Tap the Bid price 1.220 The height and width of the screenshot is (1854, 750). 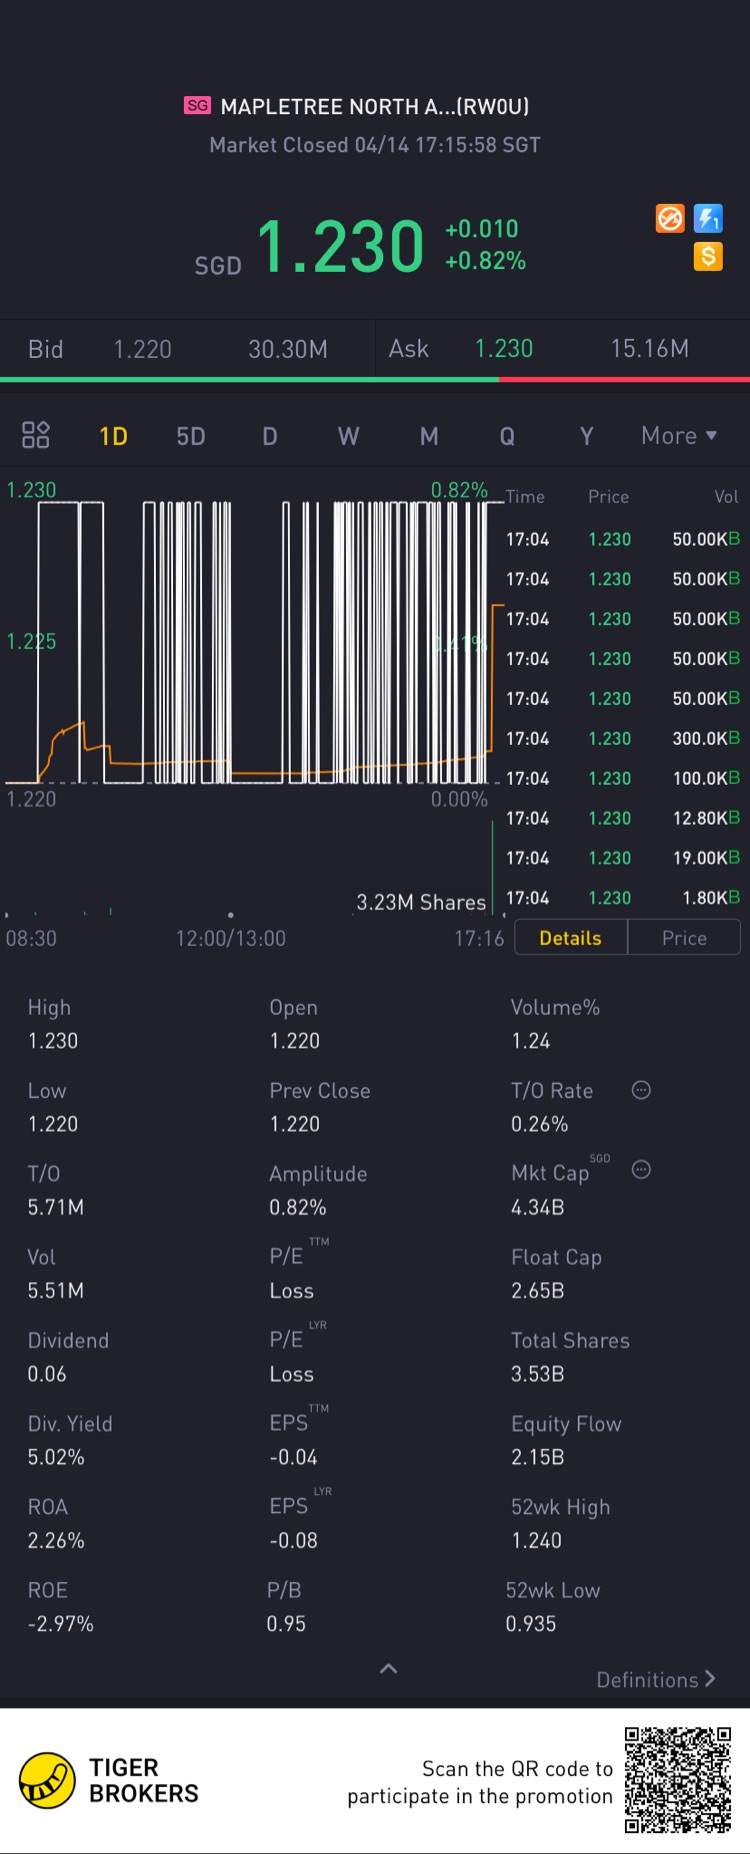click(142, 349)
